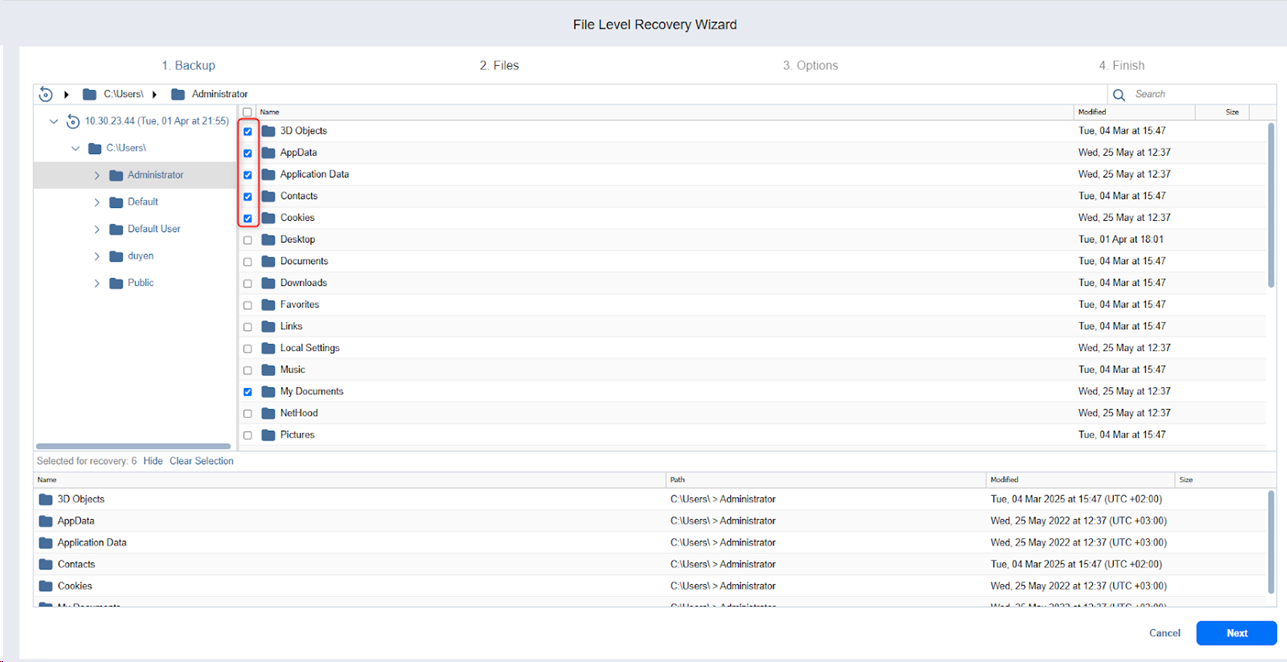Check the Documents folder checkbox
1287x662 pixels.
[x=247, y=262]
